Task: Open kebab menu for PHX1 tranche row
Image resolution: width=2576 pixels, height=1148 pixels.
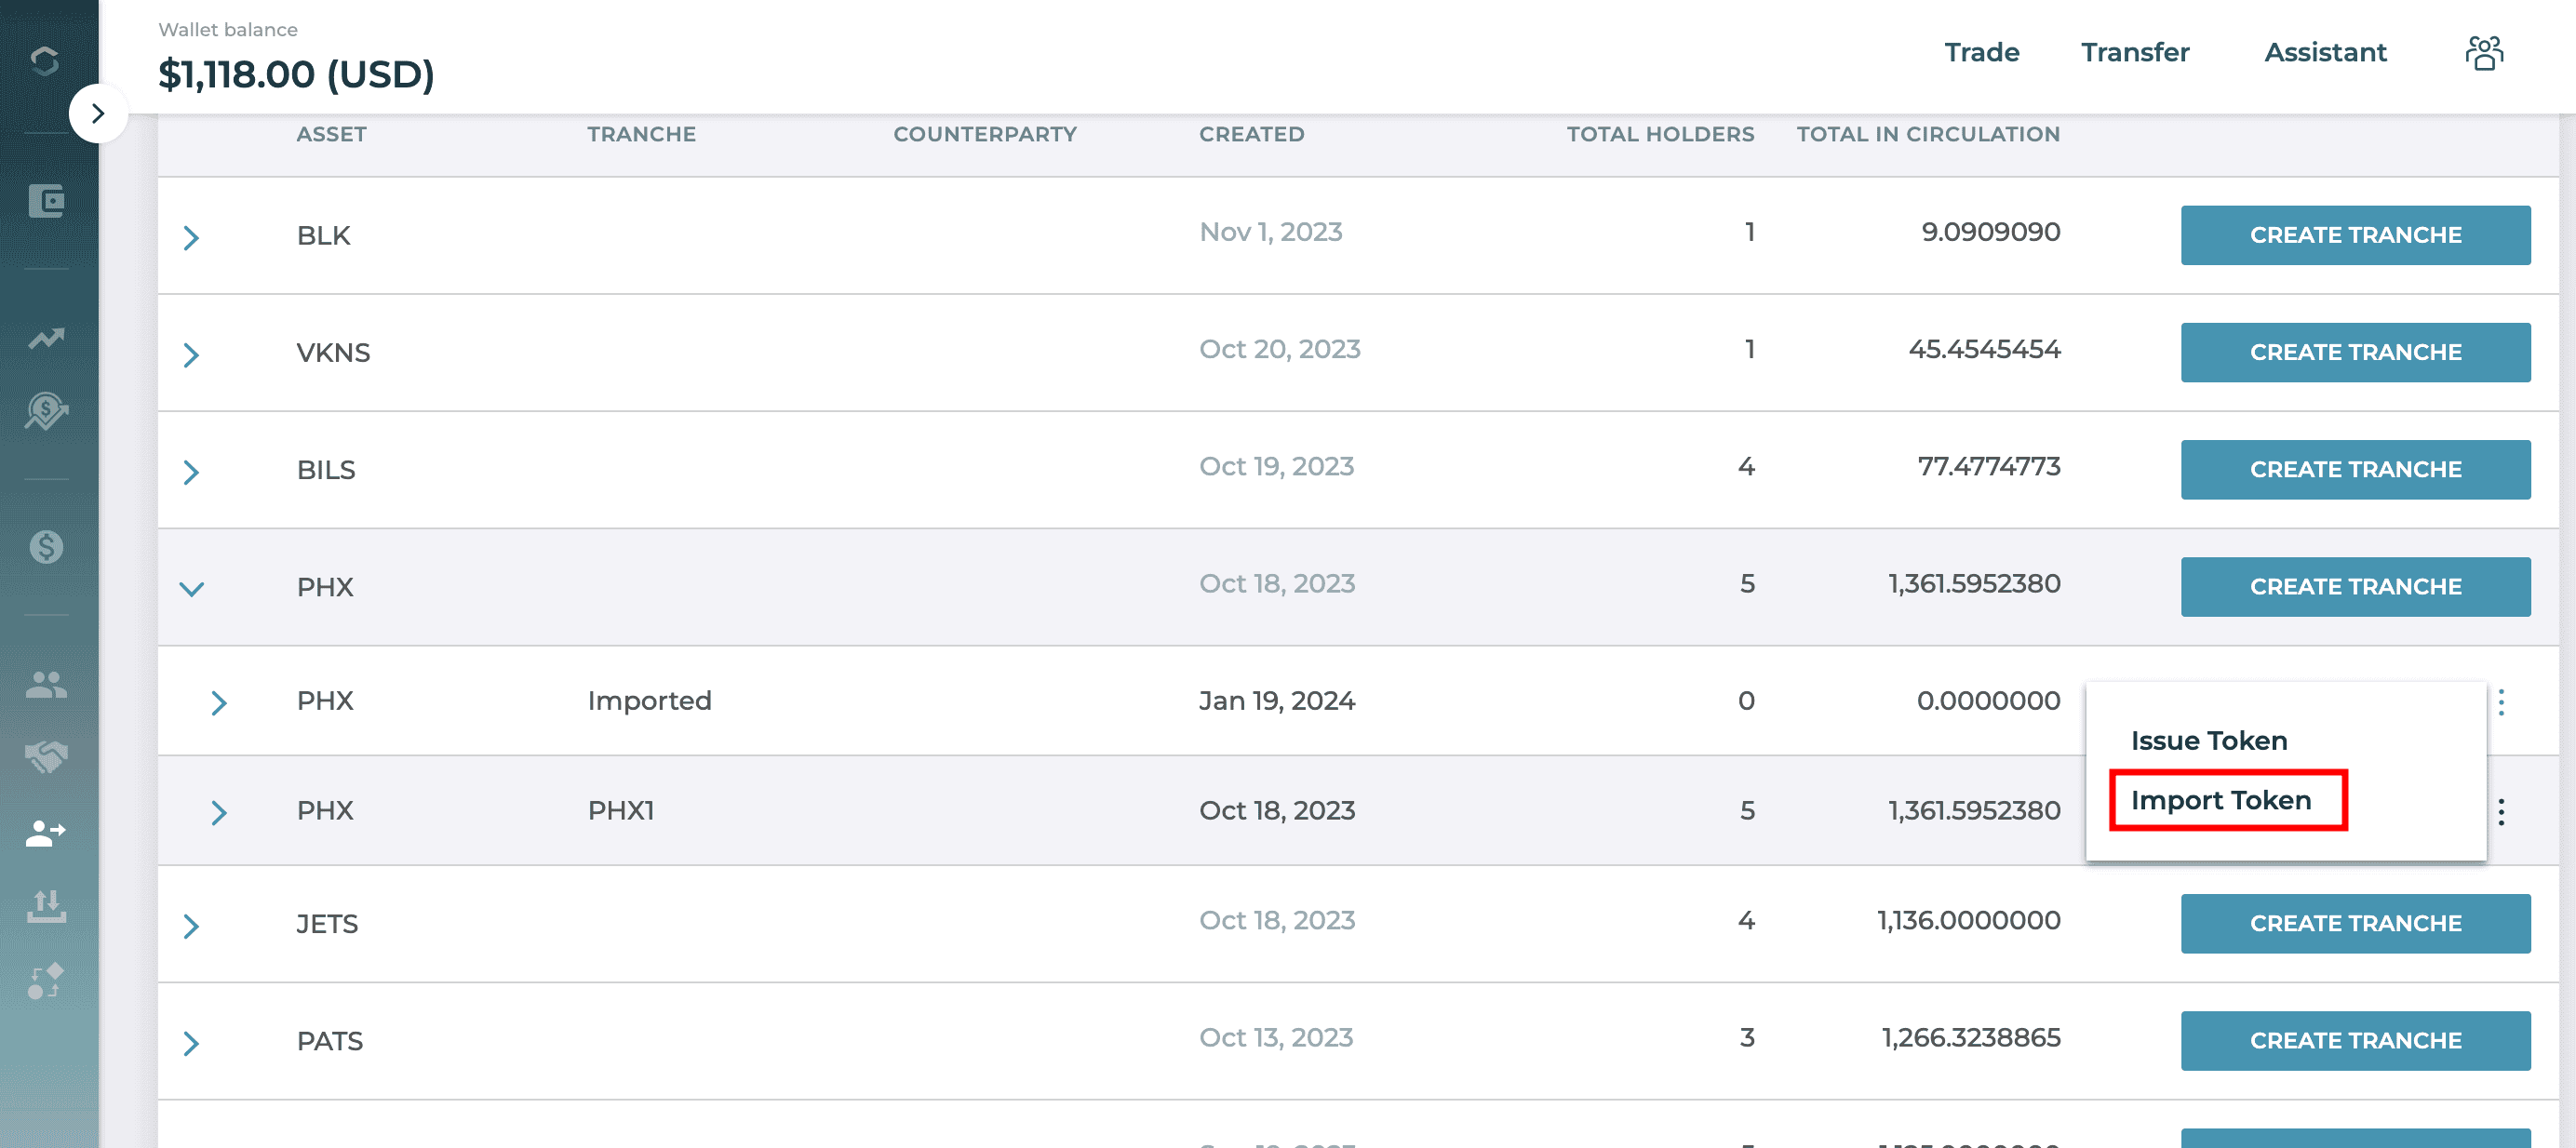Action: click(2501, 811)
